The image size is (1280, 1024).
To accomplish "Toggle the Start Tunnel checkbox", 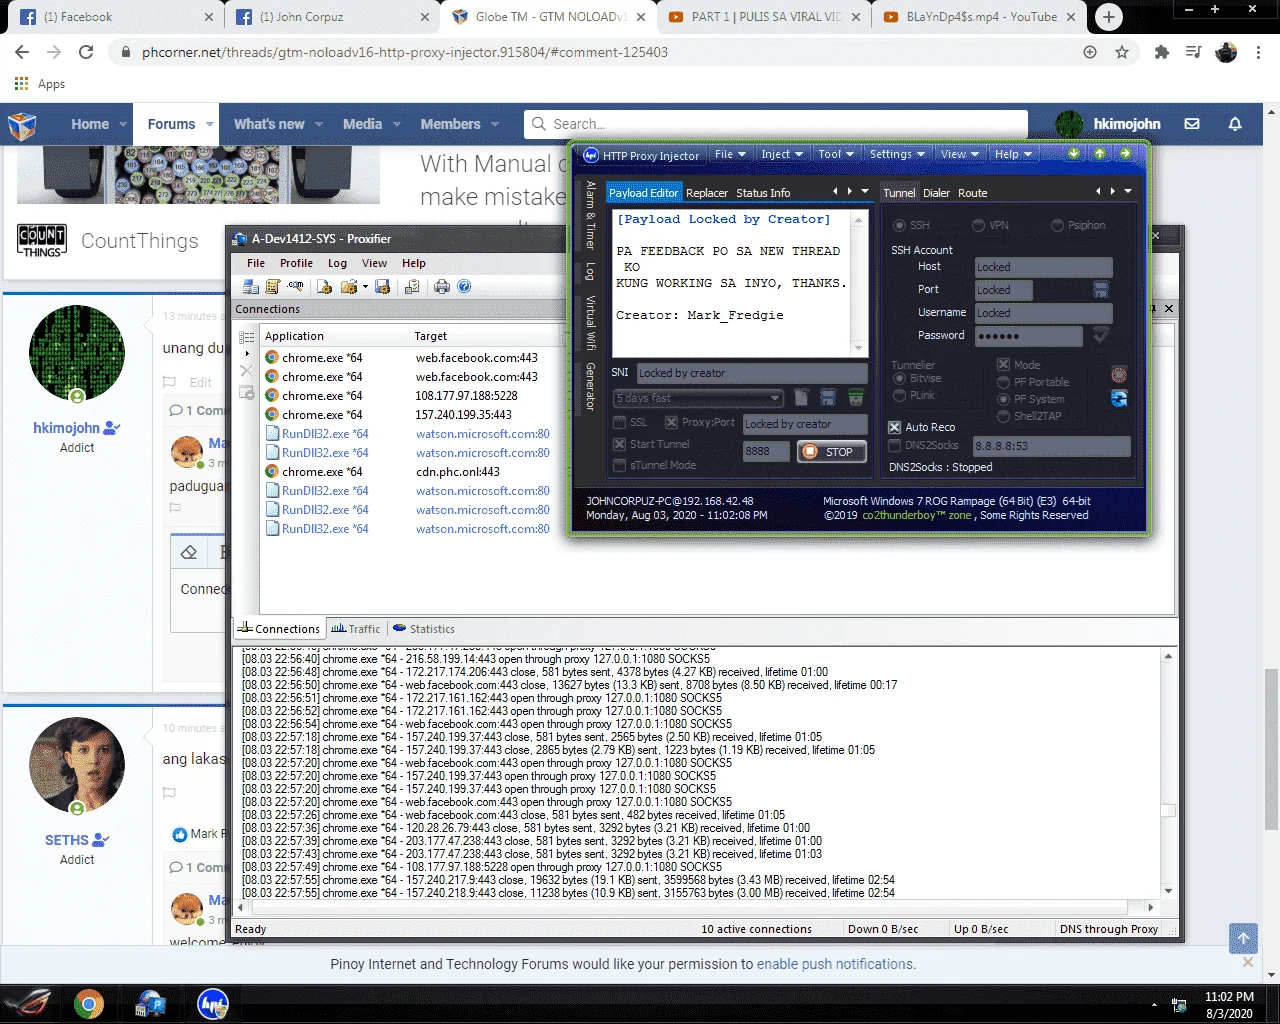I will 620,444.
